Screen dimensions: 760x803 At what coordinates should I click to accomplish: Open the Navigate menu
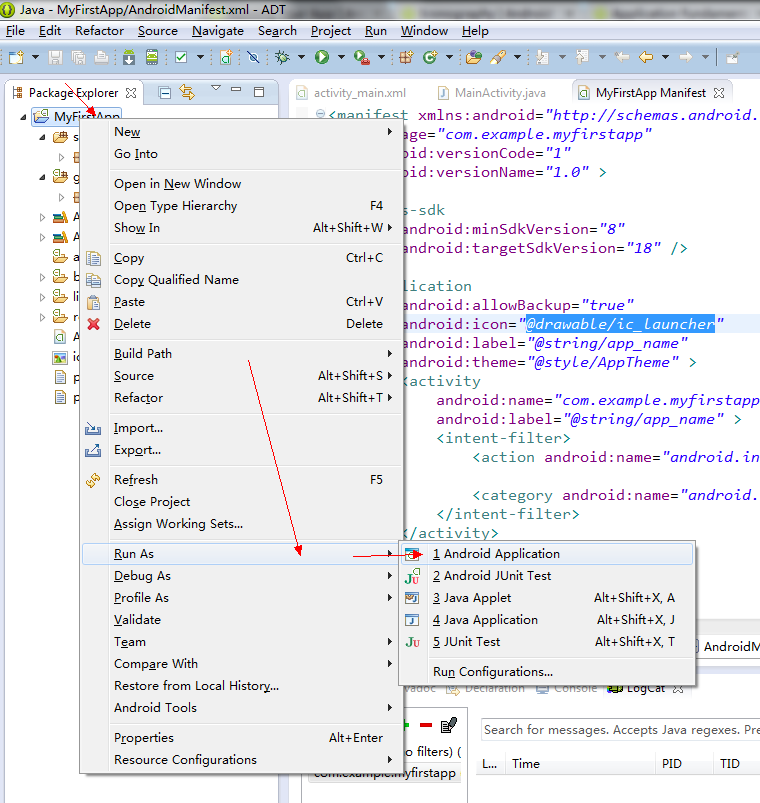pos(218,31)
